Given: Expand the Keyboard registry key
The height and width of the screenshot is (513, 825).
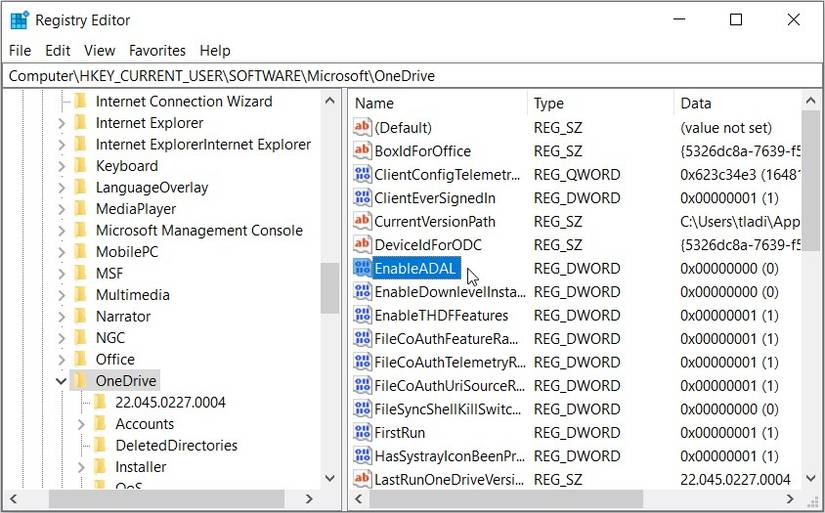Looking at the screenshot, I should [62, 166].
